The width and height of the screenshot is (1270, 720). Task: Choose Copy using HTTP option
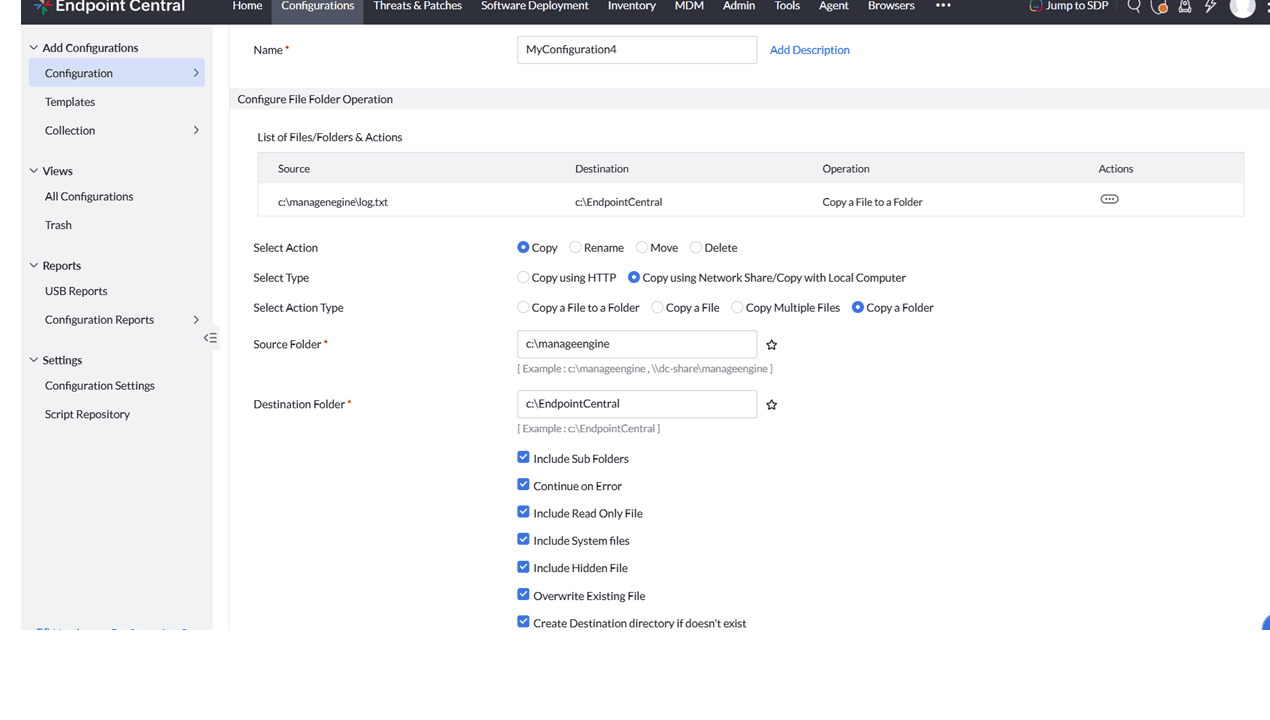(x=523, y=277)
